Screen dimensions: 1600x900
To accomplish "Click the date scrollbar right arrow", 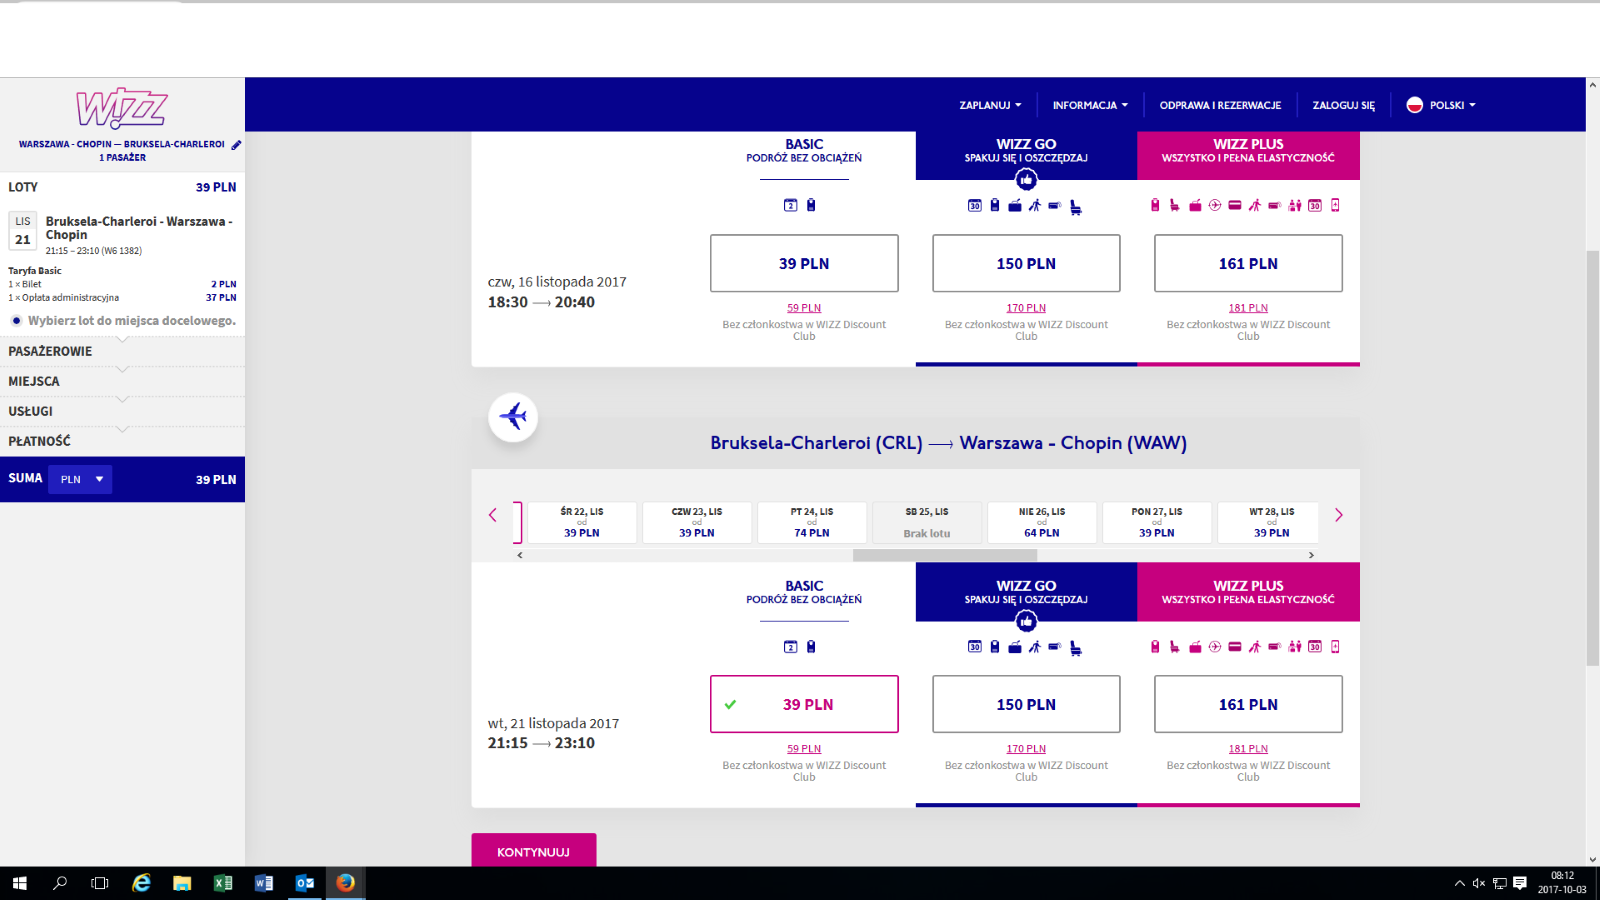I will coord(1311,555).
